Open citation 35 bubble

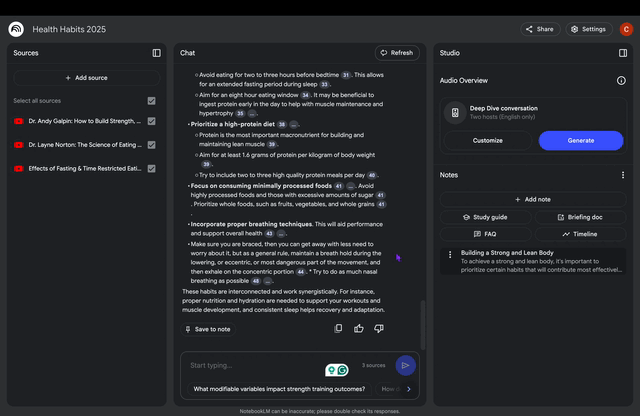coord(240,113)
